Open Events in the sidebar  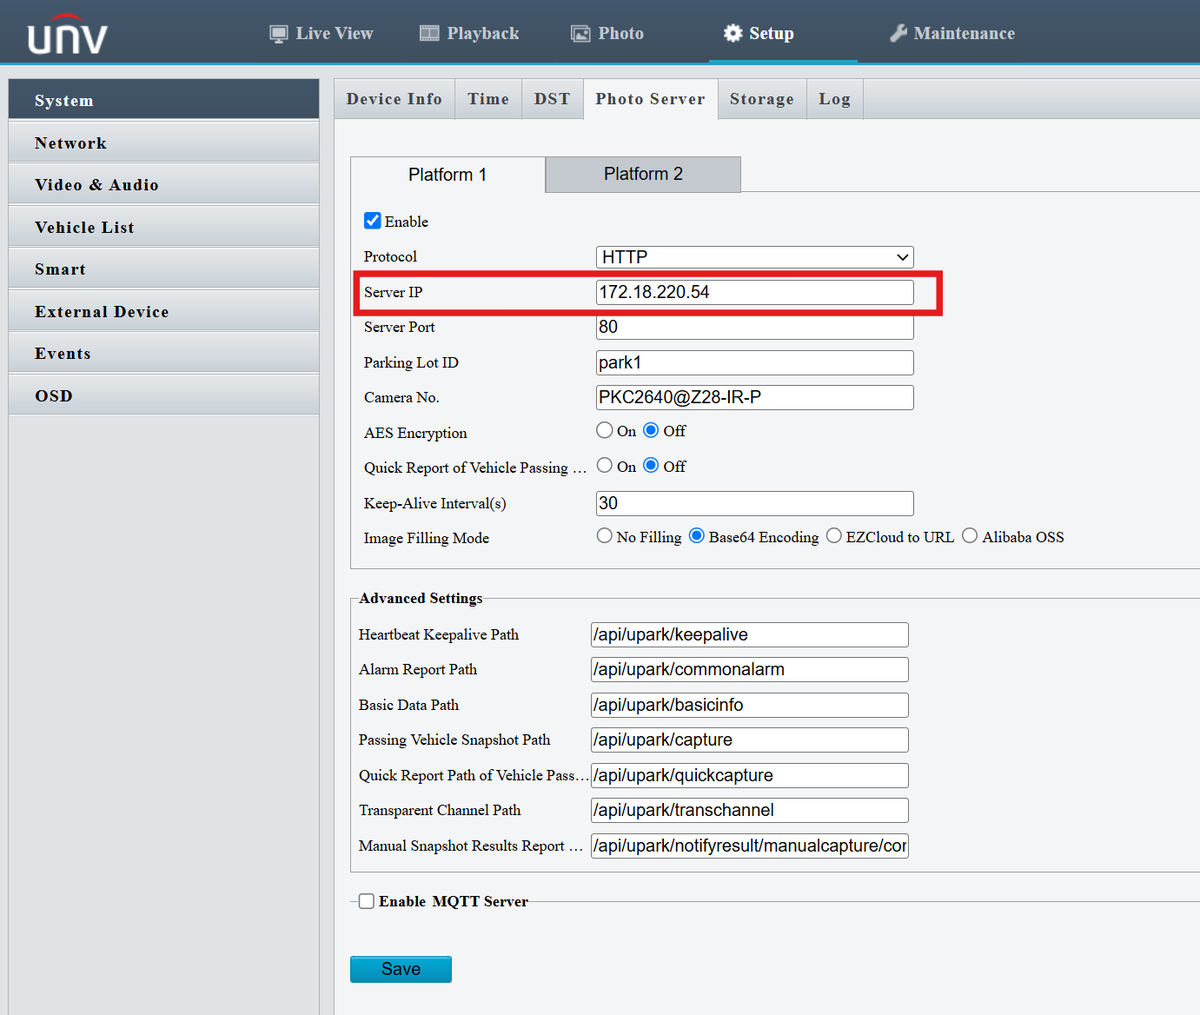pyautogui.click(x=164, y=353)
